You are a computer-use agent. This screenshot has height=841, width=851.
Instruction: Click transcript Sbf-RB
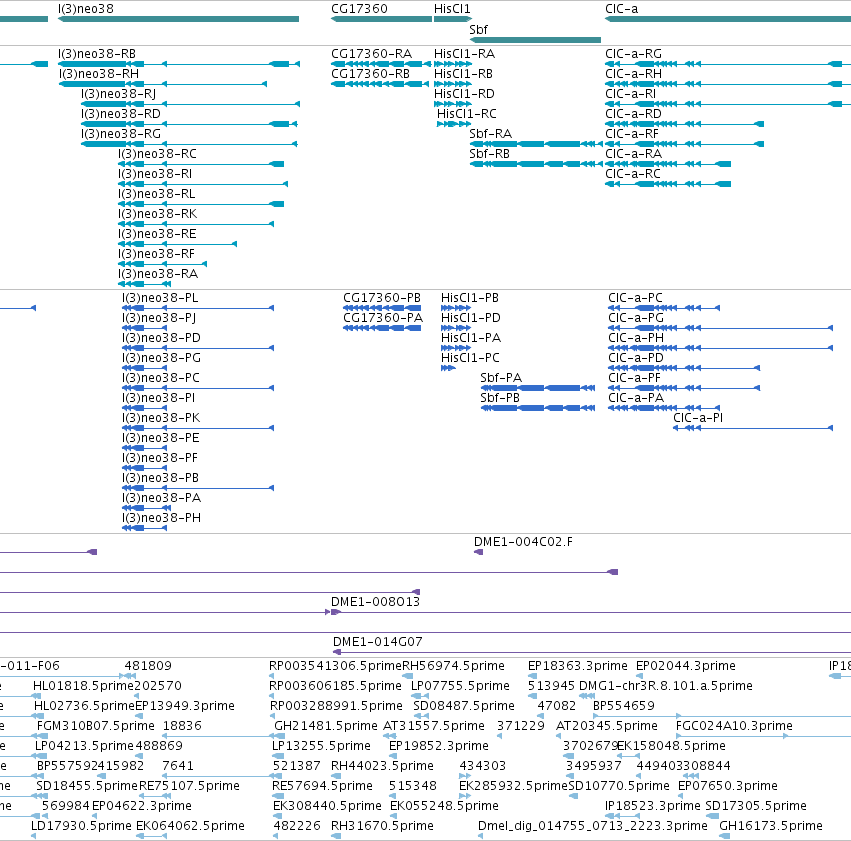tap(490, 154)
